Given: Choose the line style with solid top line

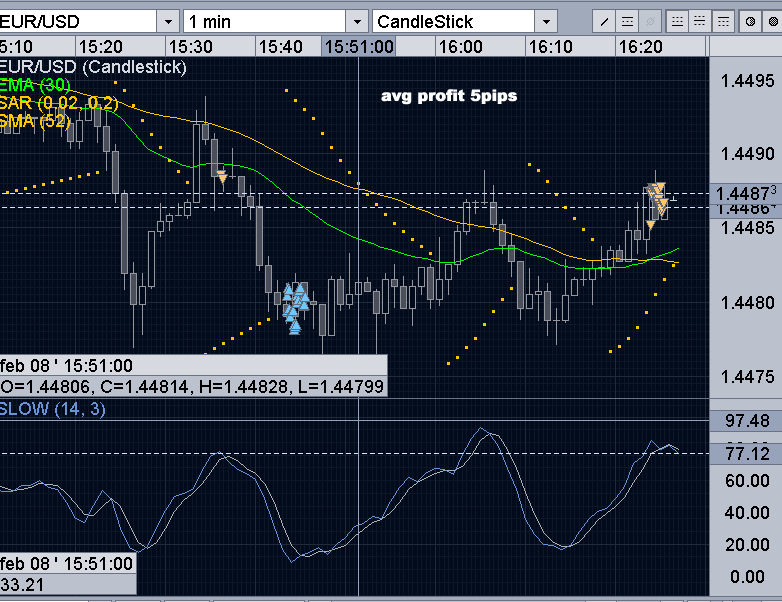Looking at the screenshot, I should coord(723,21).
